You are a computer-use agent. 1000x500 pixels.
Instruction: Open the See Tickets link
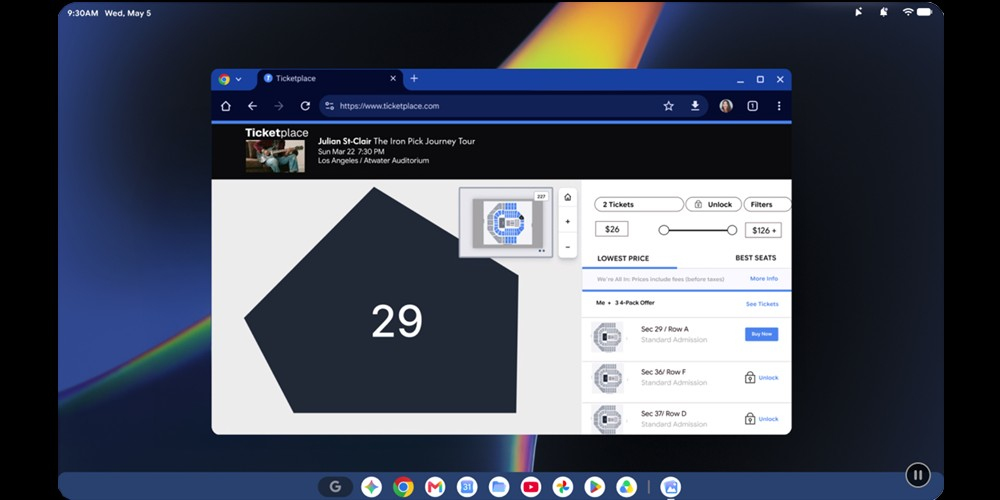pyautogui.click(x=762, y=304)
